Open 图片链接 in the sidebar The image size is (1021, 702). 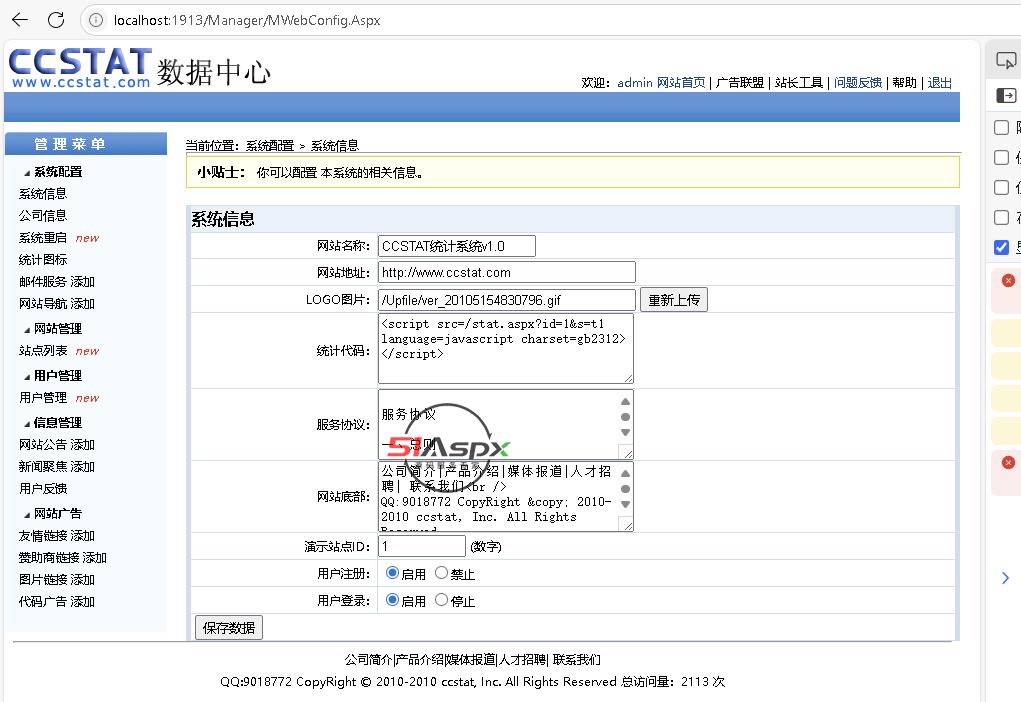coord(43,580)
